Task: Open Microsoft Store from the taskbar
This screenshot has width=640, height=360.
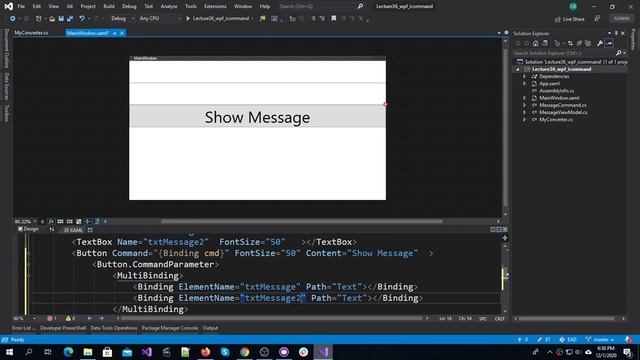Action: point(107,352)
